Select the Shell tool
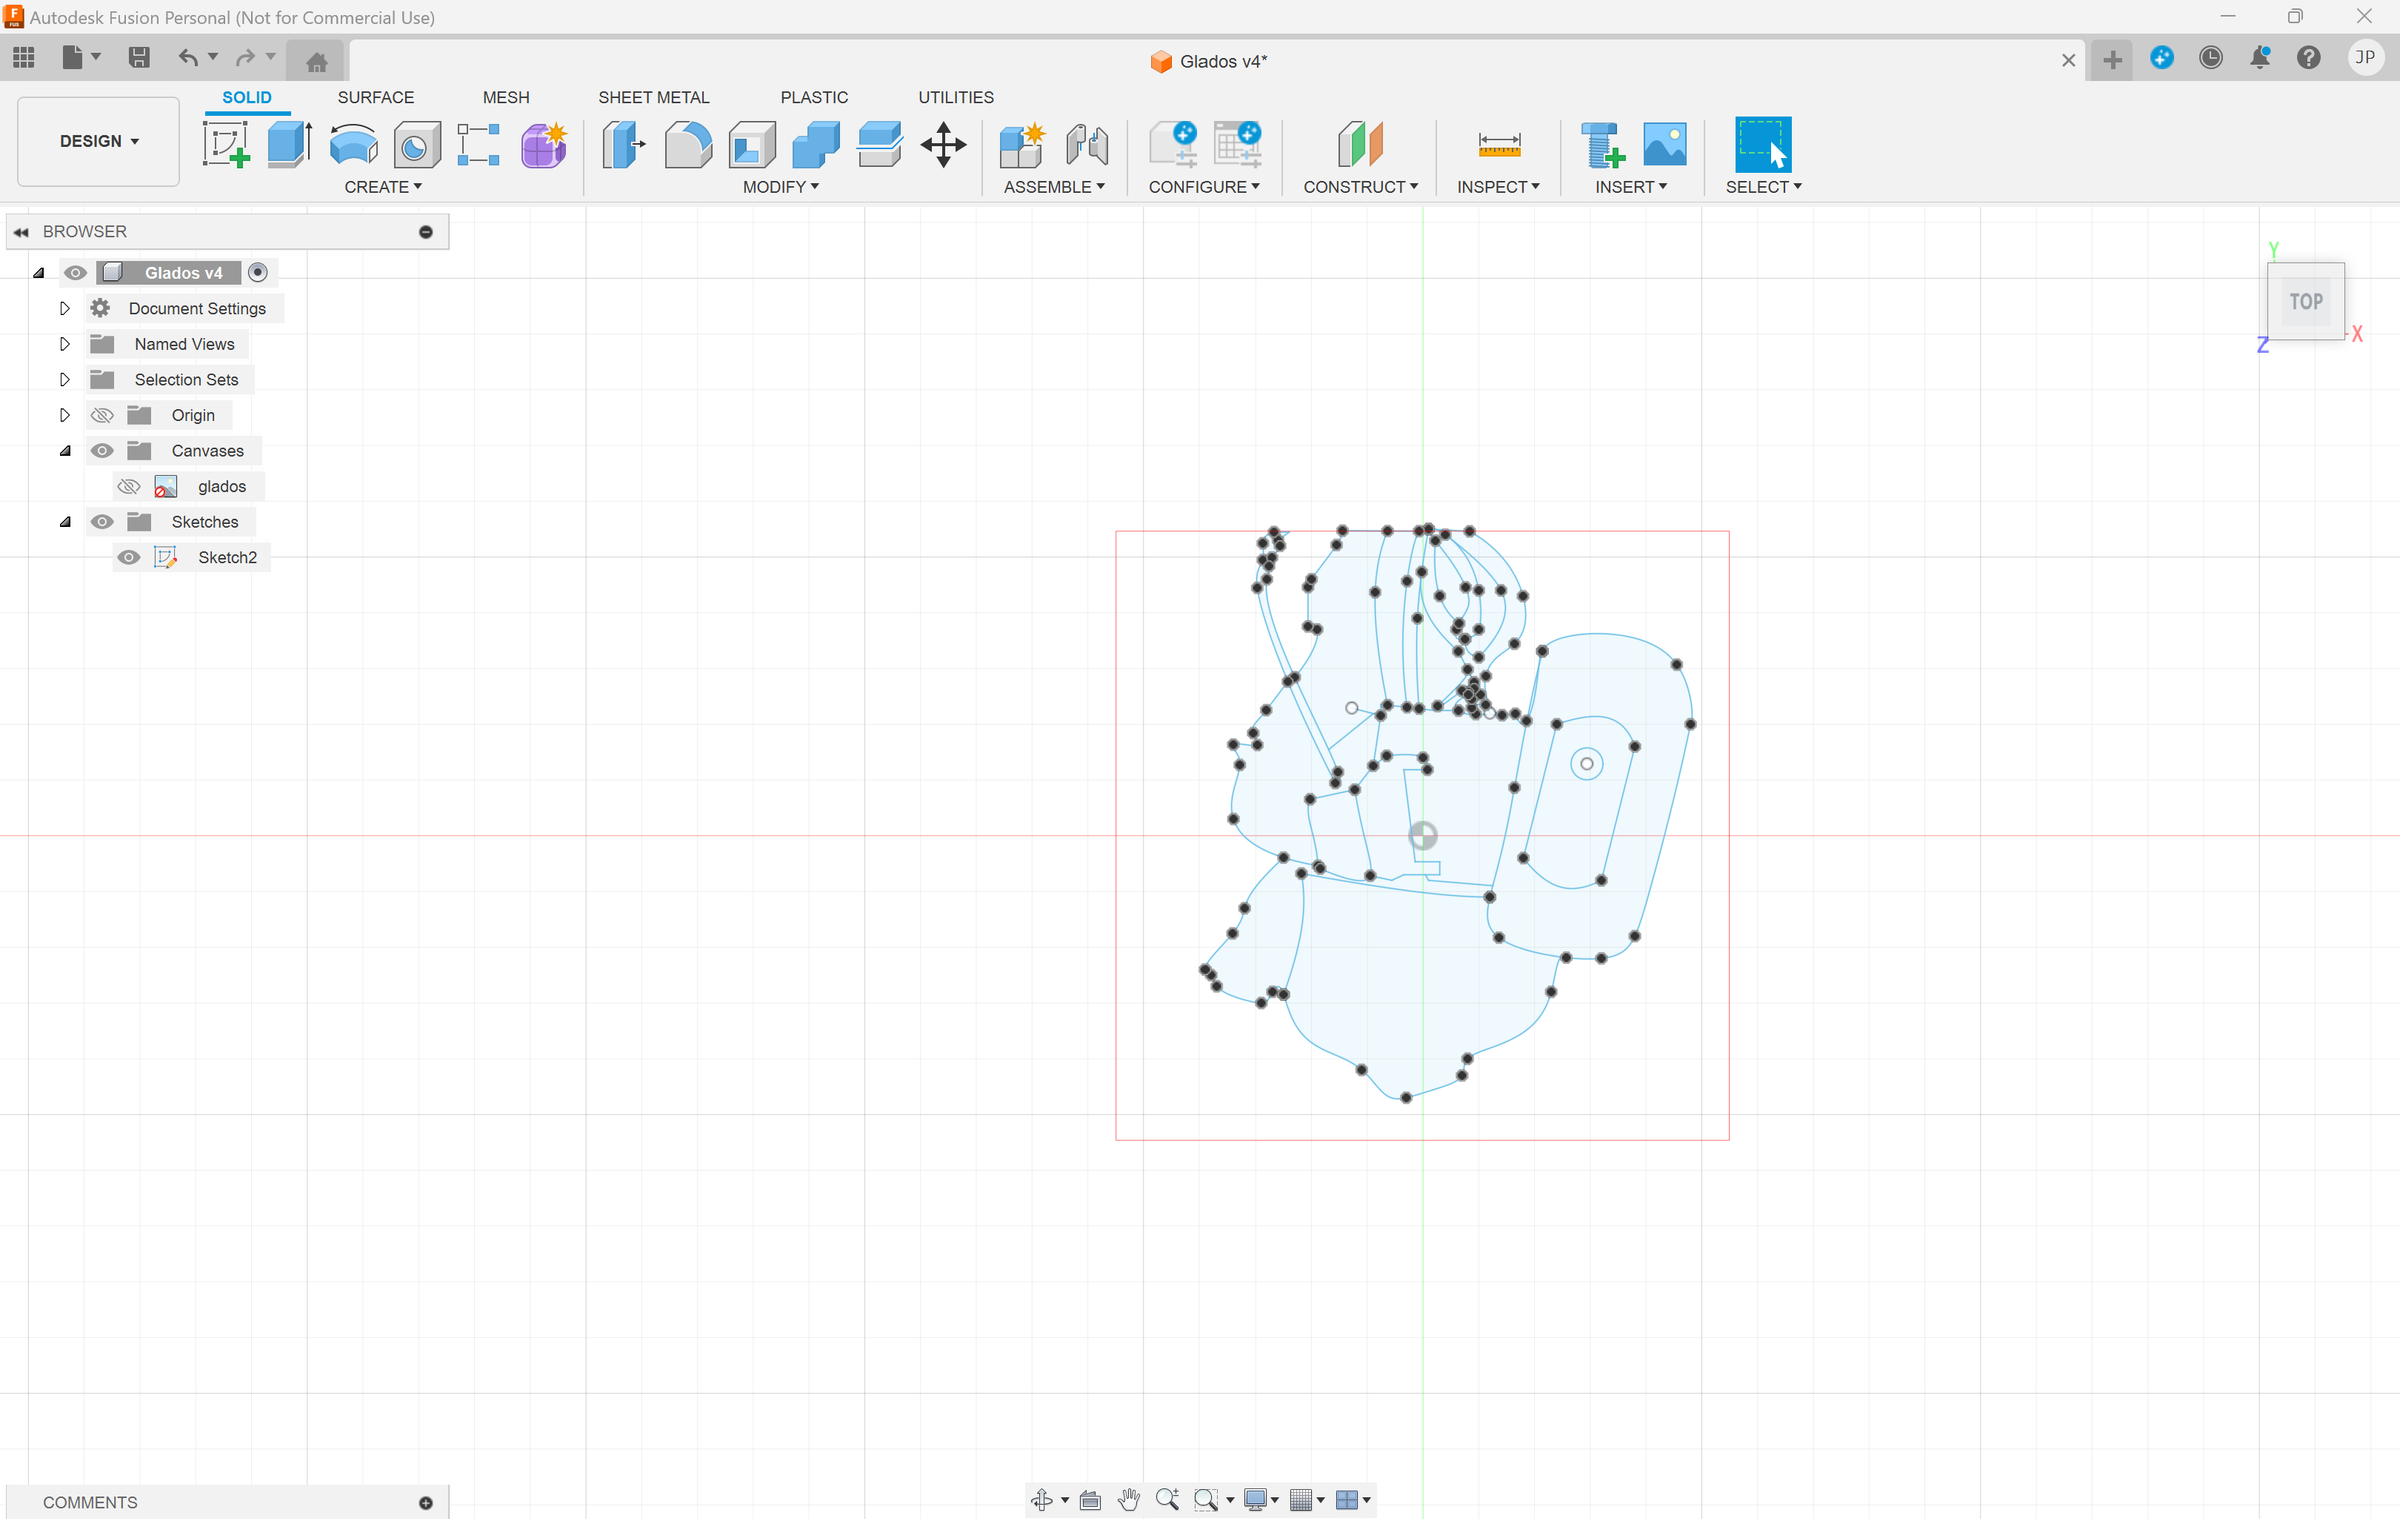The height and width of the screenshot is (1519, 2400). point(752,145)
